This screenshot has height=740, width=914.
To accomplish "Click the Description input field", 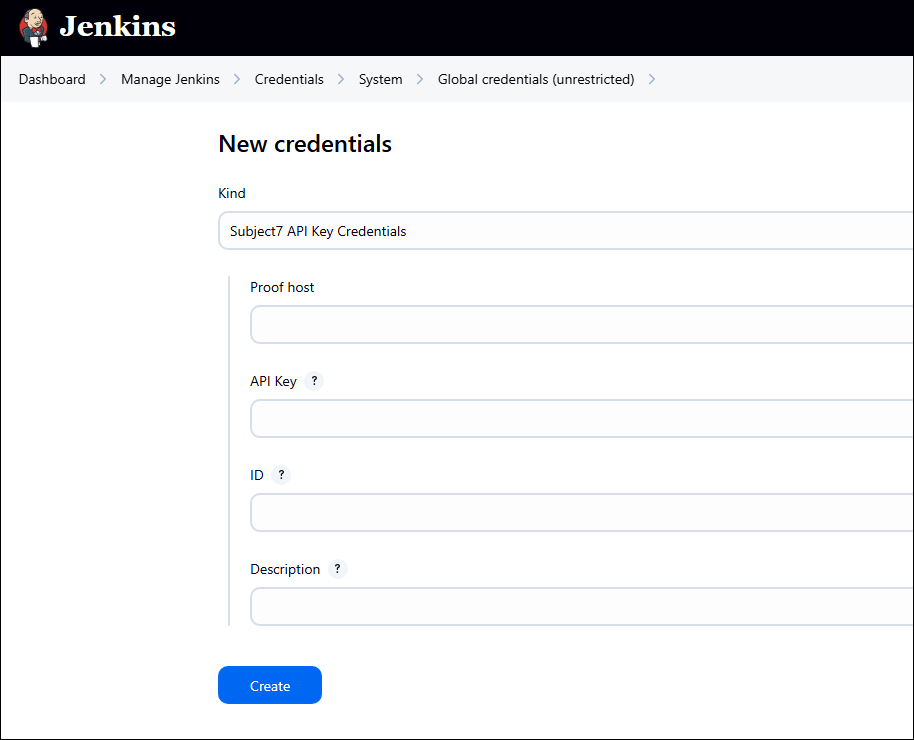I will (x=581, y=607).
